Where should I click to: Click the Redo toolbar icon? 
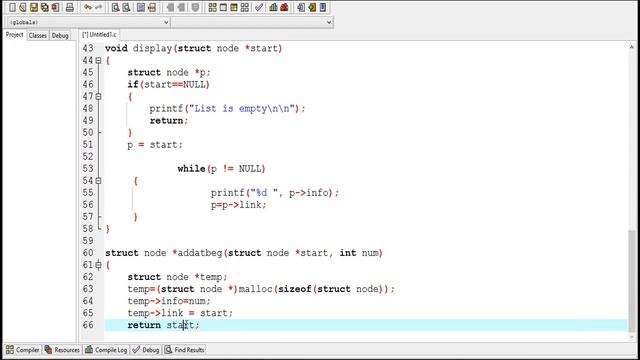99,7
